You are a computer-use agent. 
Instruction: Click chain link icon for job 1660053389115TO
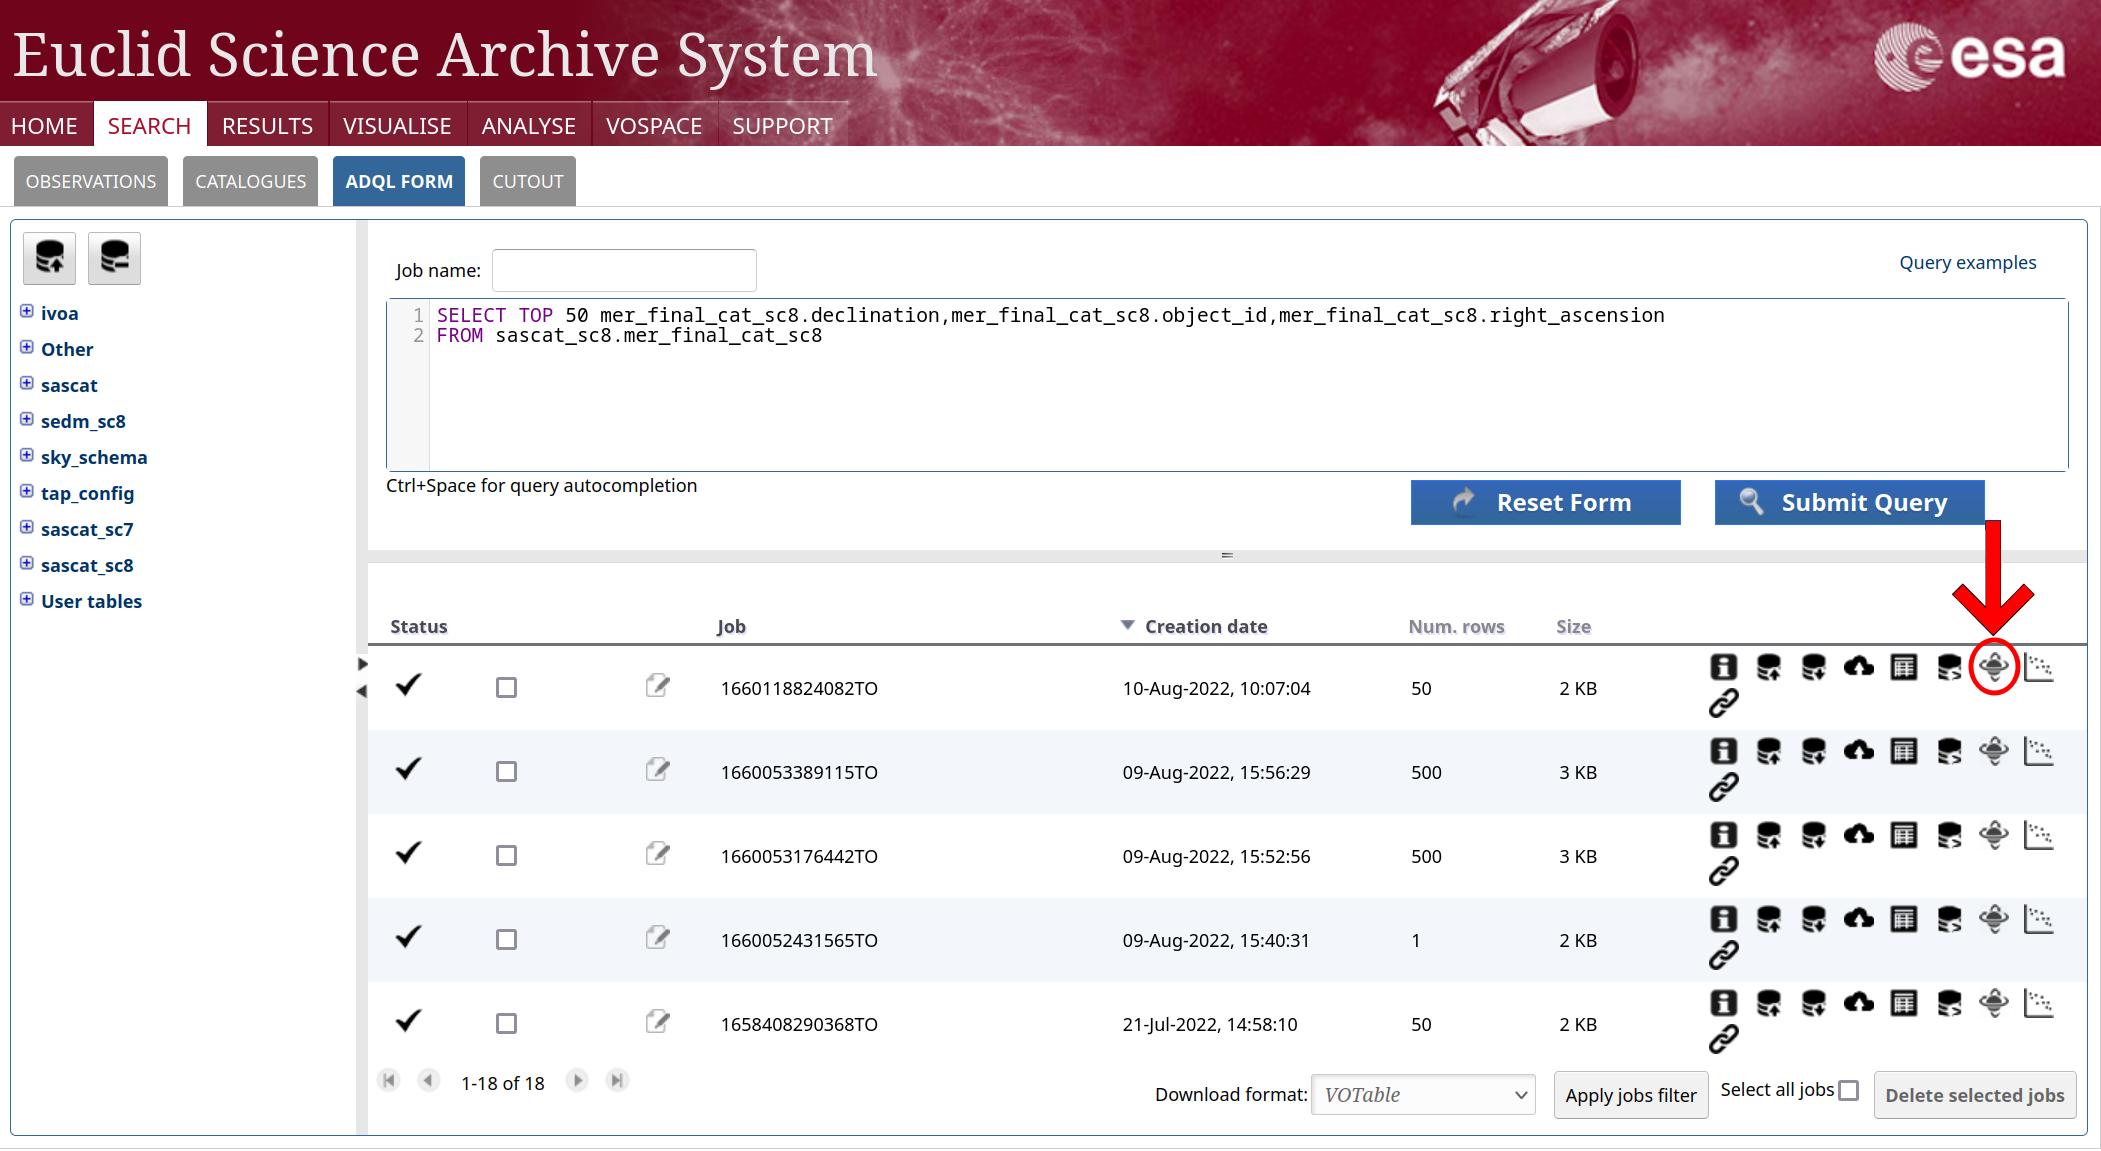(1723, 788)
